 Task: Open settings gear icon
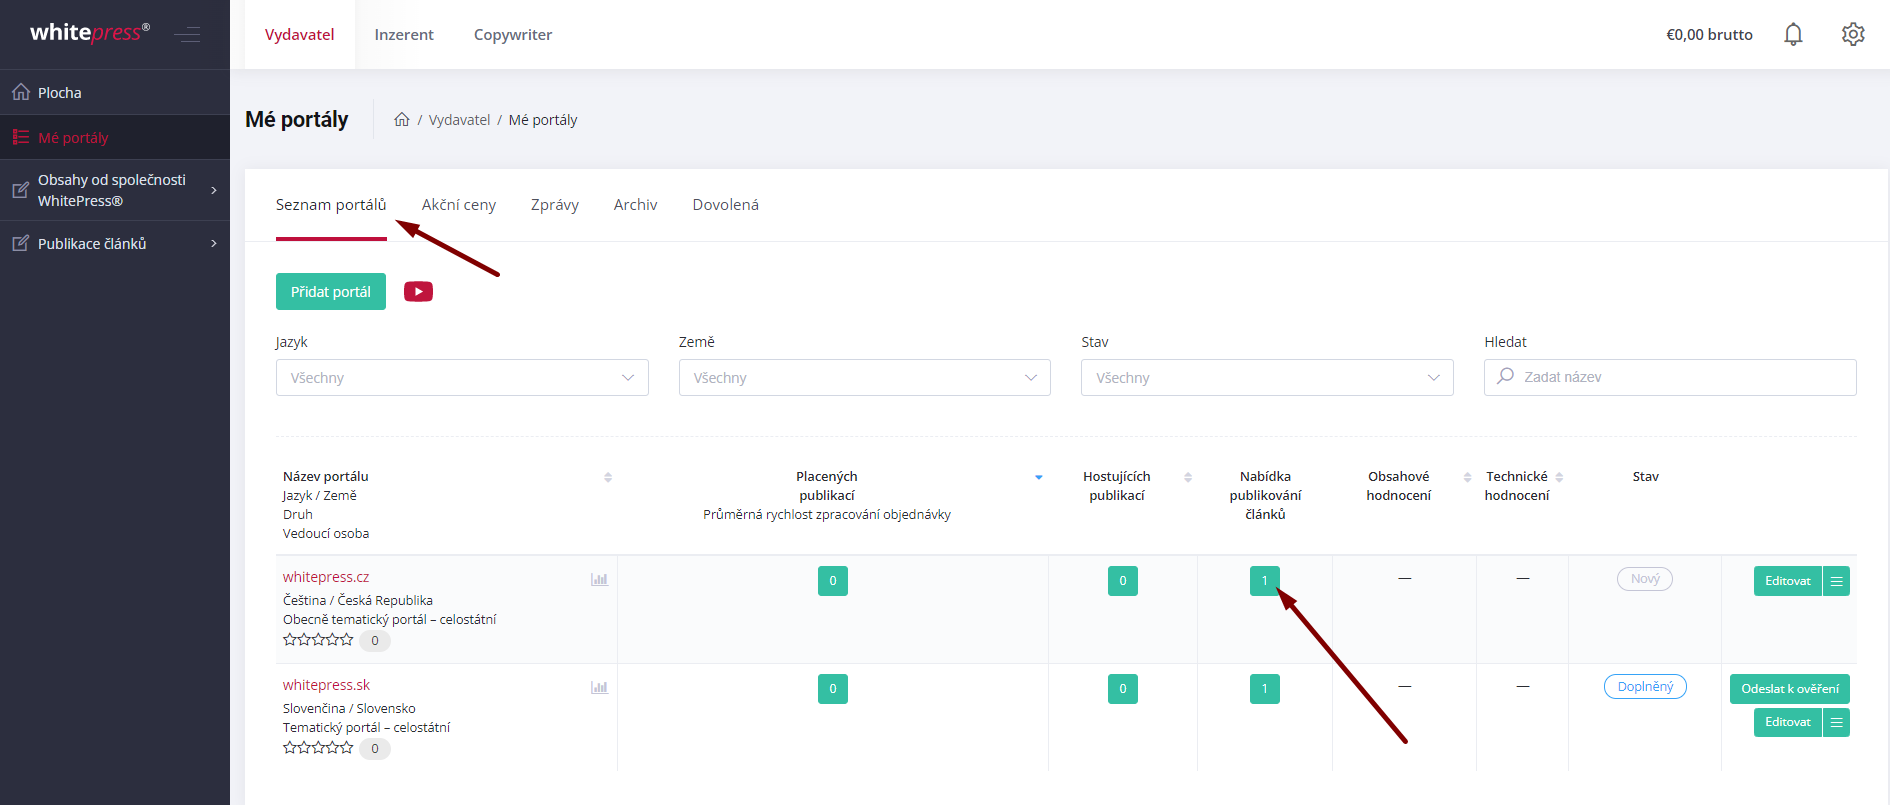pos(1853,35)
